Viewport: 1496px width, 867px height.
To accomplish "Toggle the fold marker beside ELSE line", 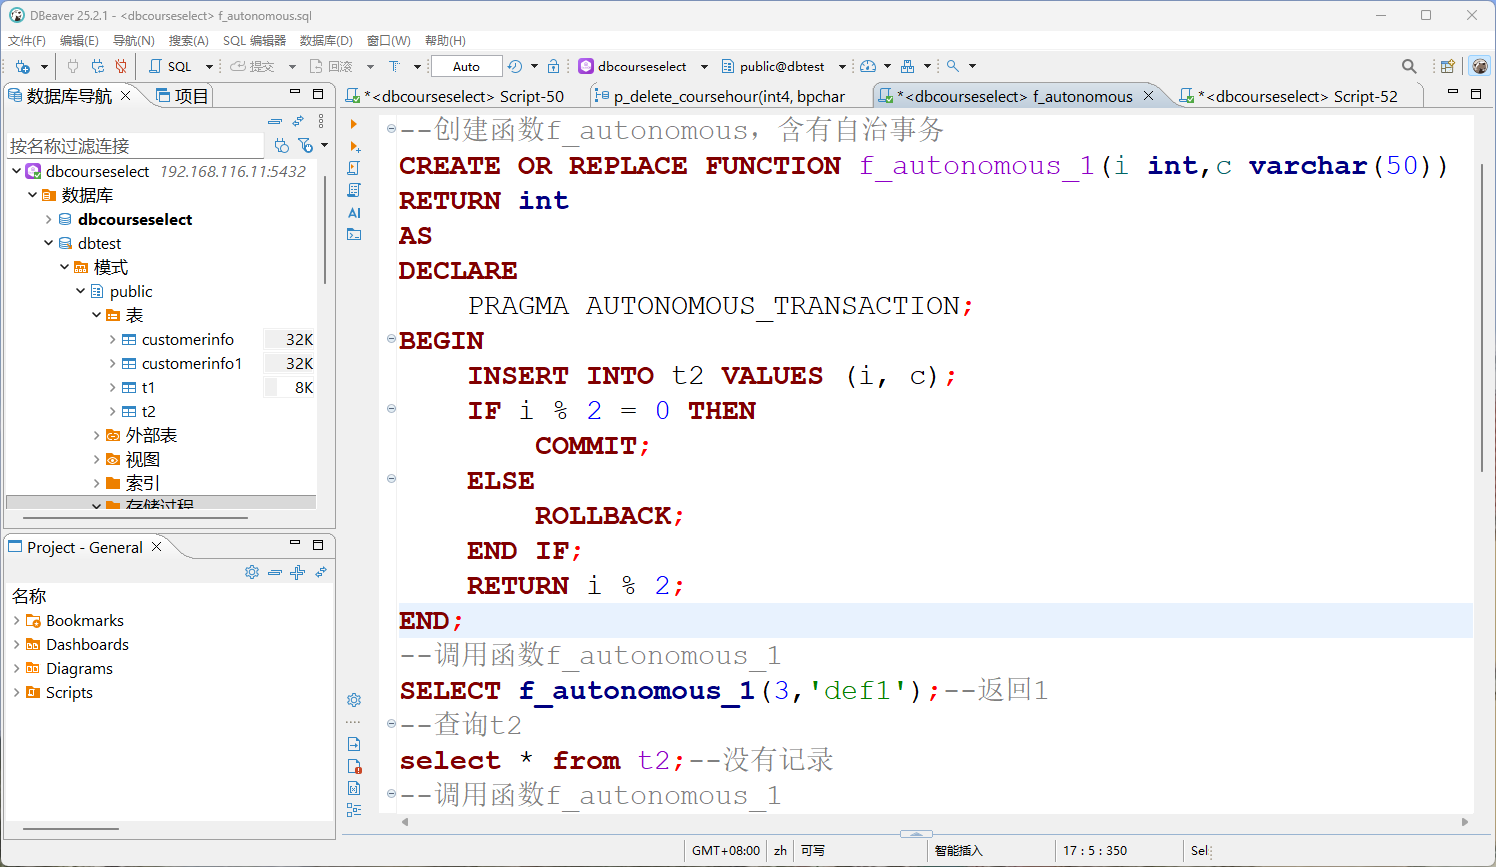I will [391, 478].
